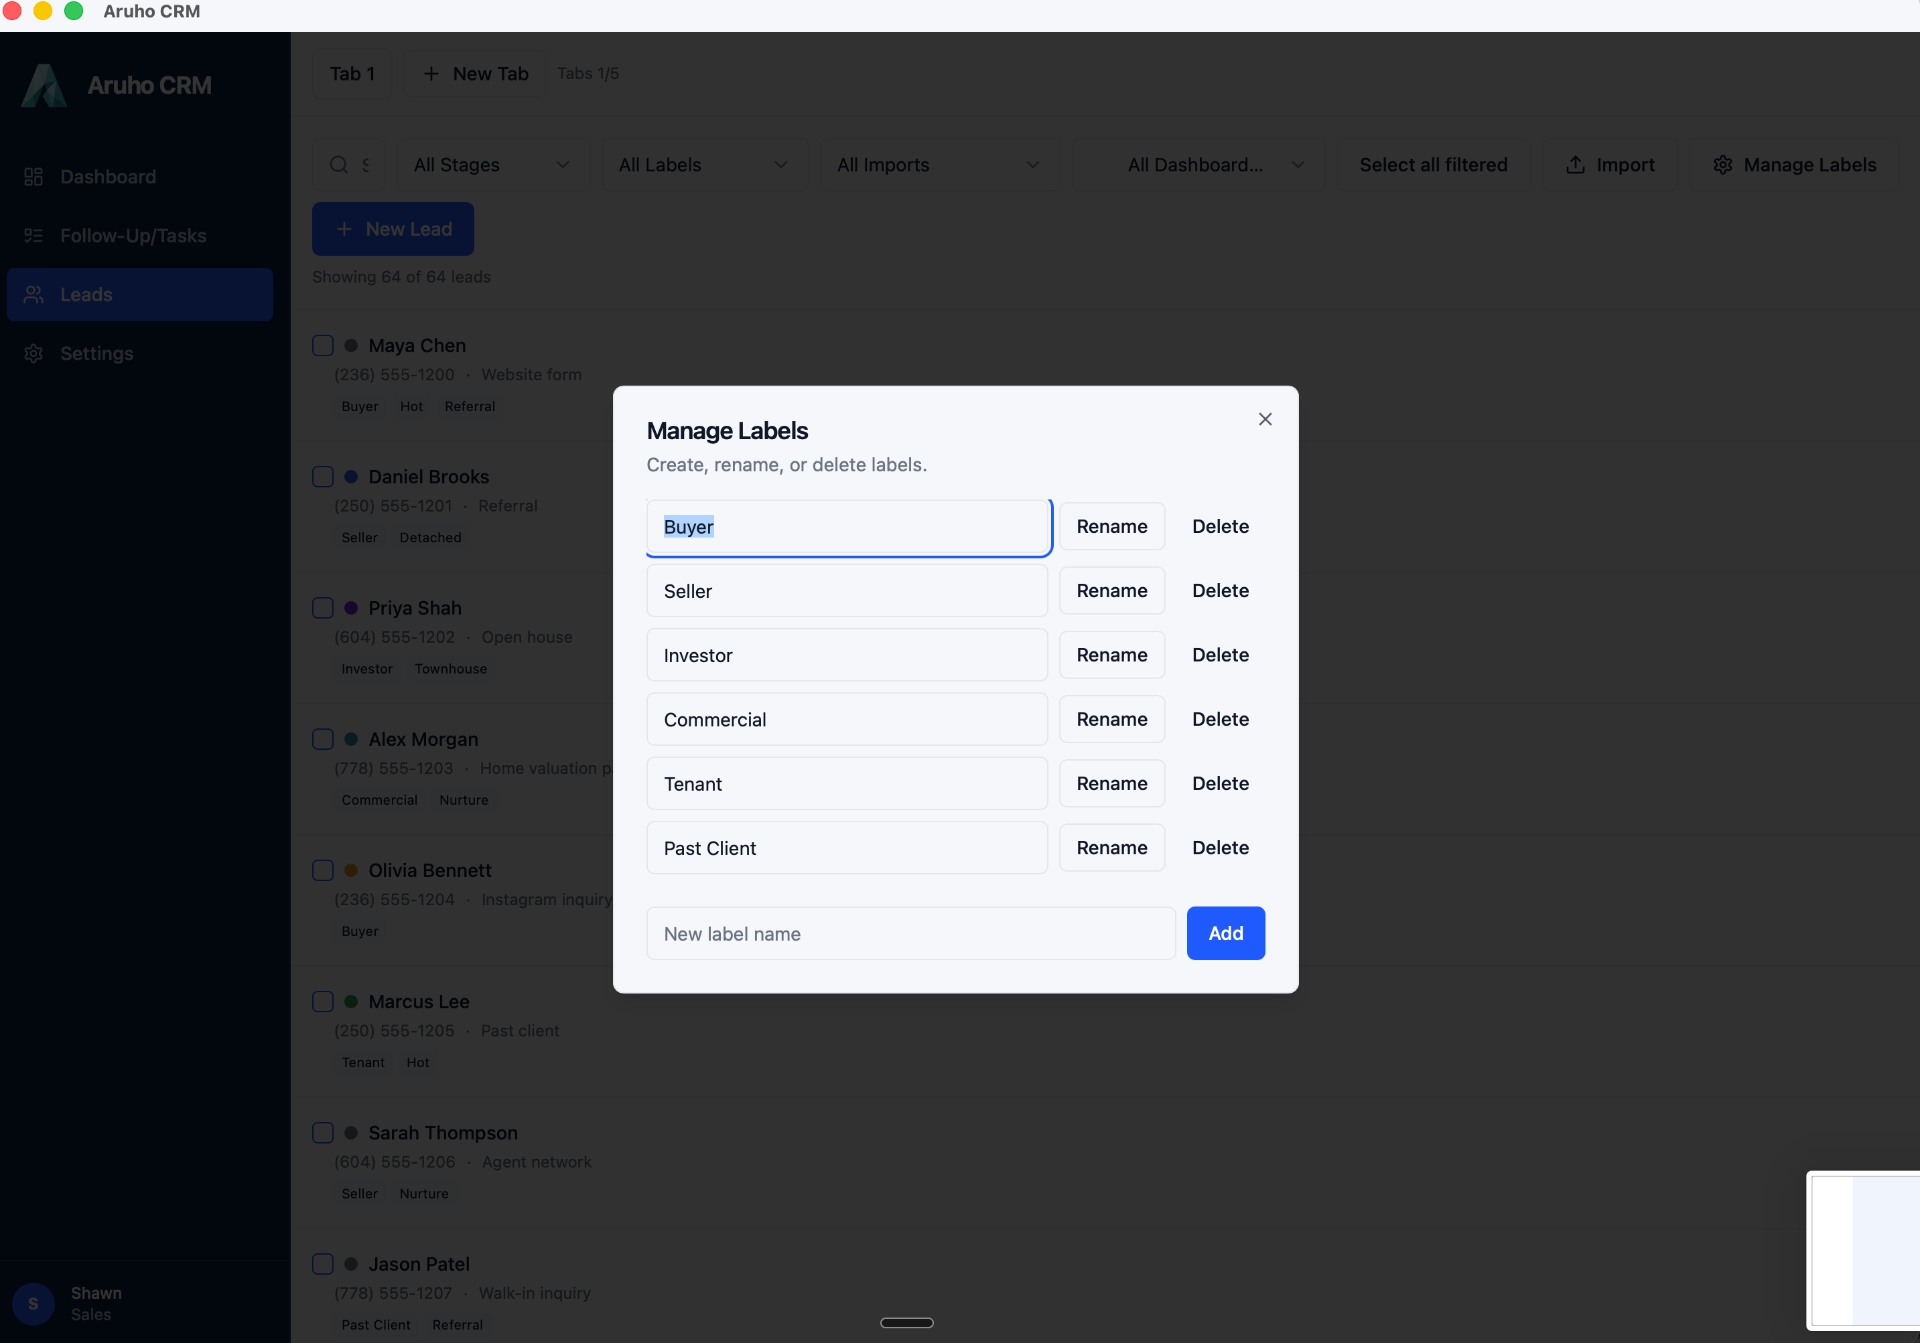Open Maya Chen lead name
This screenshot has width=1920, height=1343.
(417, 346)
